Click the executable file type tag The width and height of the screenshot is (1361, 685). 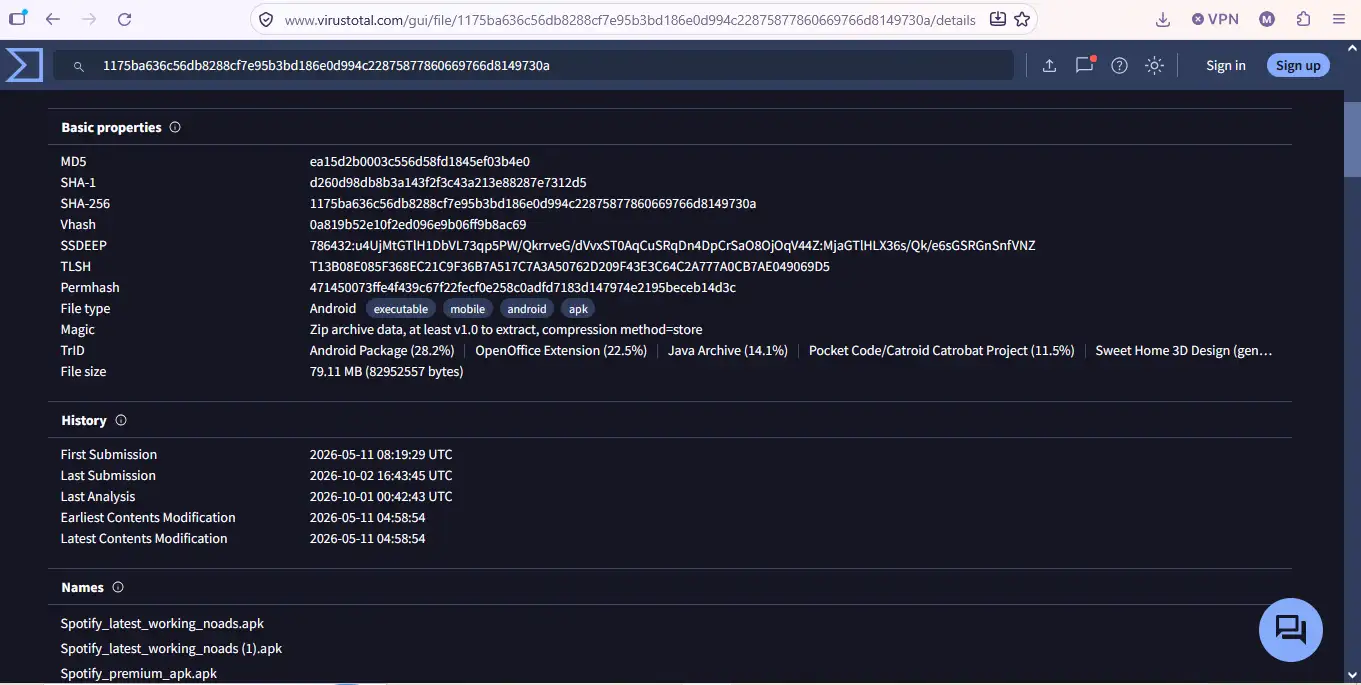(x=401, y=309)
